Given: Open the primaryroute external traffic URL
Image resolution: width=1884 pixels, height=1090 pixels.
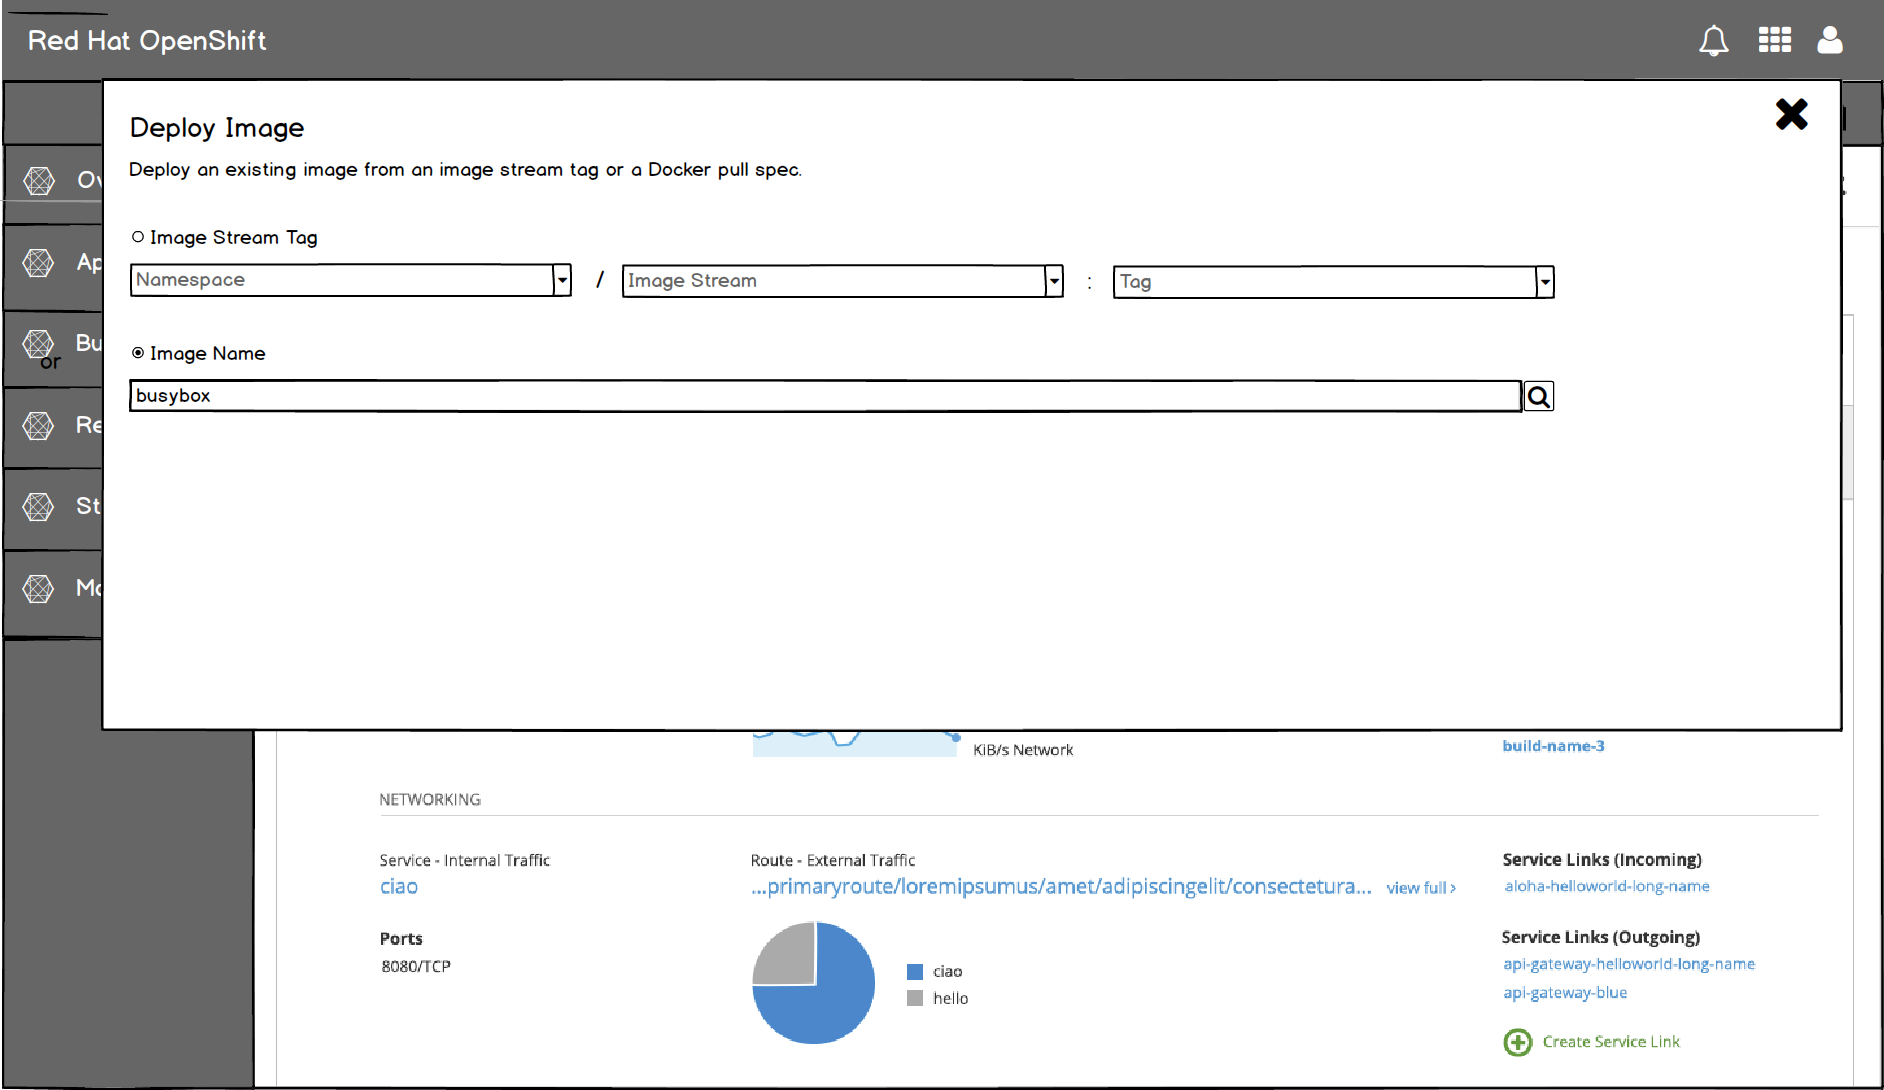Looking at the screenshot, I should [x=1061, y=887].
